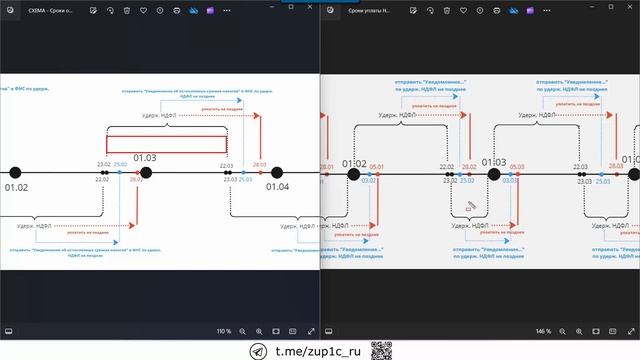
Task: Toggle filmstrip in left СХЕМА window
Action: point(9,331)
